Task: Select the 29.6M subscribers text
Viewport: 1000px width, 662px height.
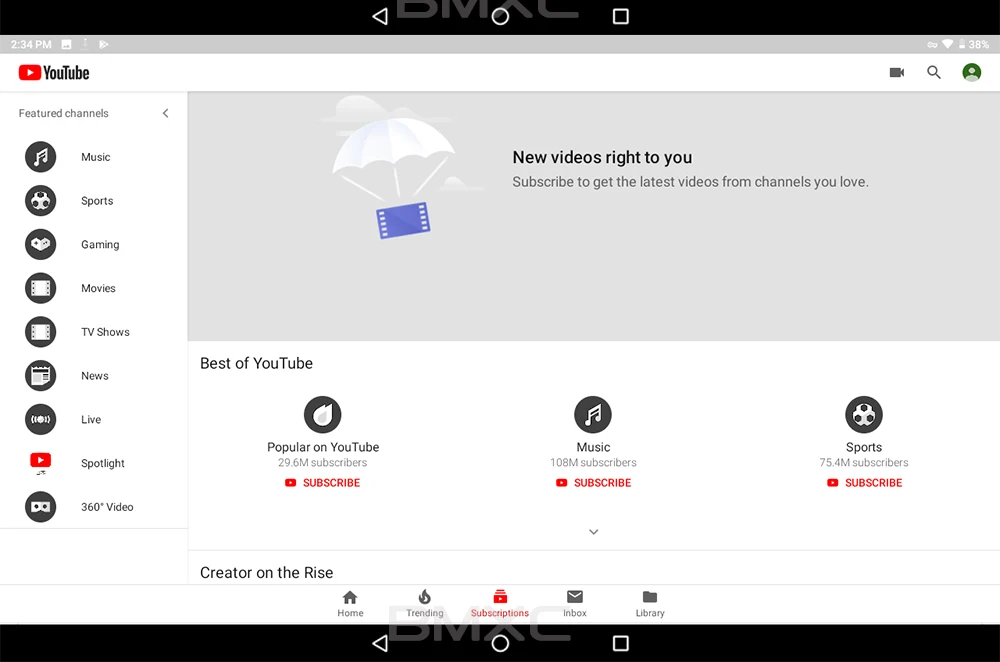Action: pos(323,462)
